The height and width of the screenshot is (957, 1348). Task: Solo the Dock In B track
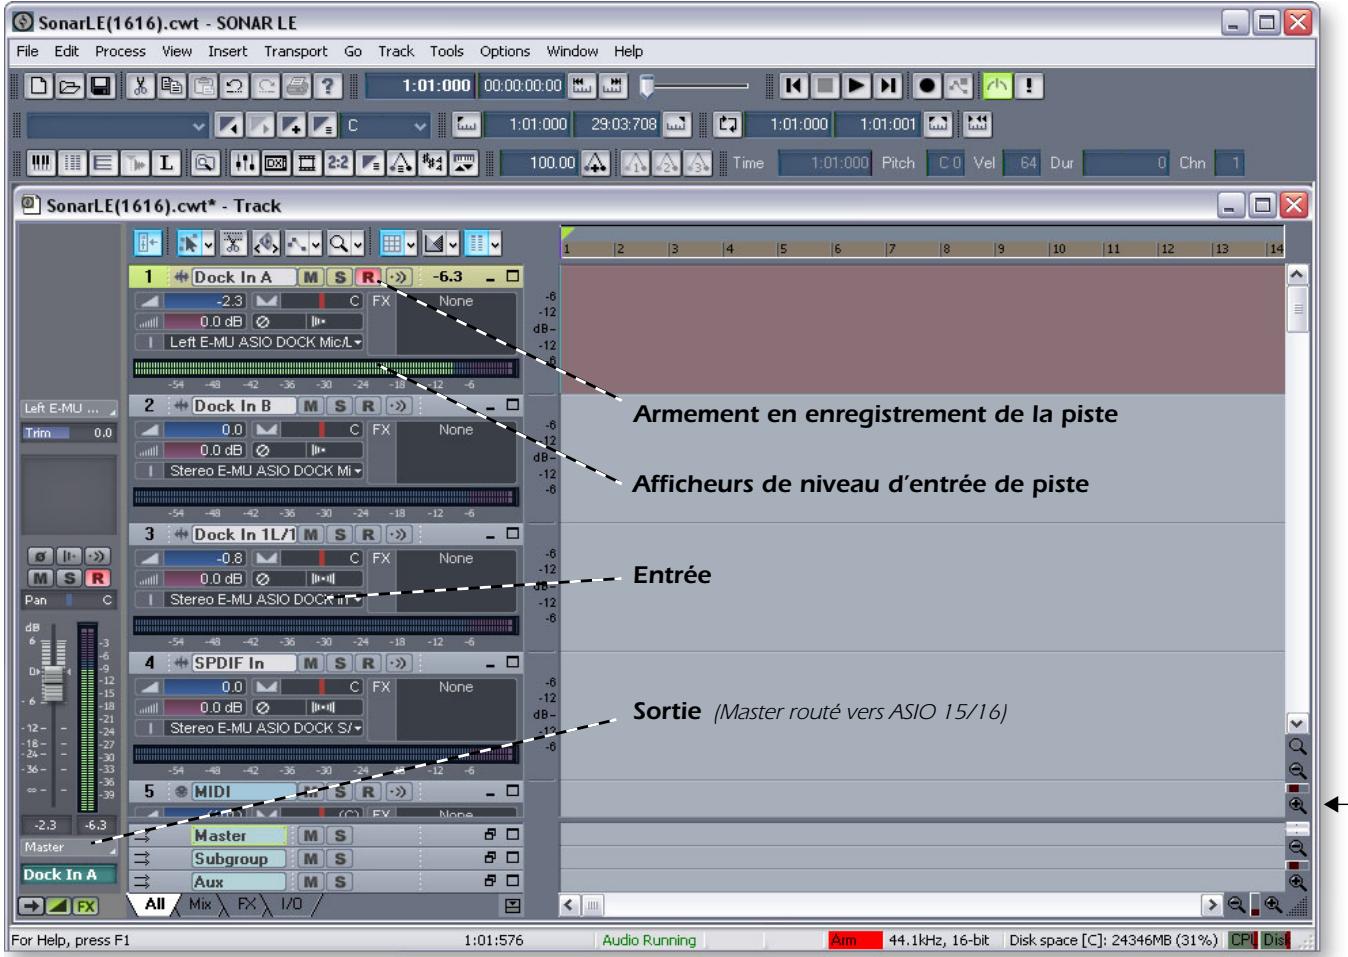(x=340, y=406)
